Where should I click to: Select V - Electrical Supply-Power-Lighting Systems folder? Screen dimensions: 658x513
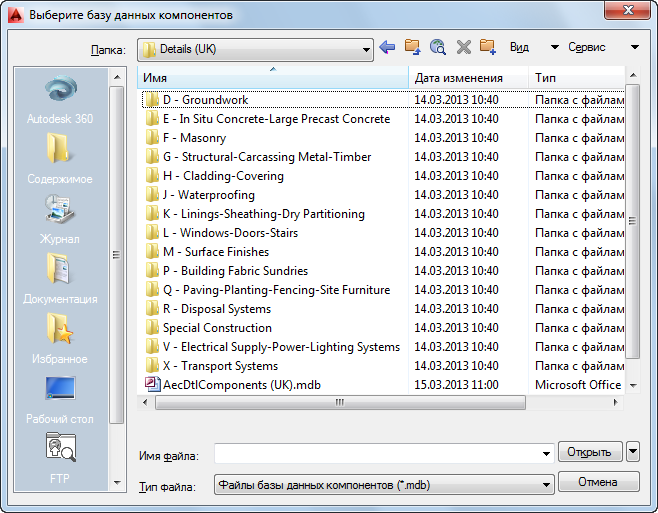tap(281, 347)
